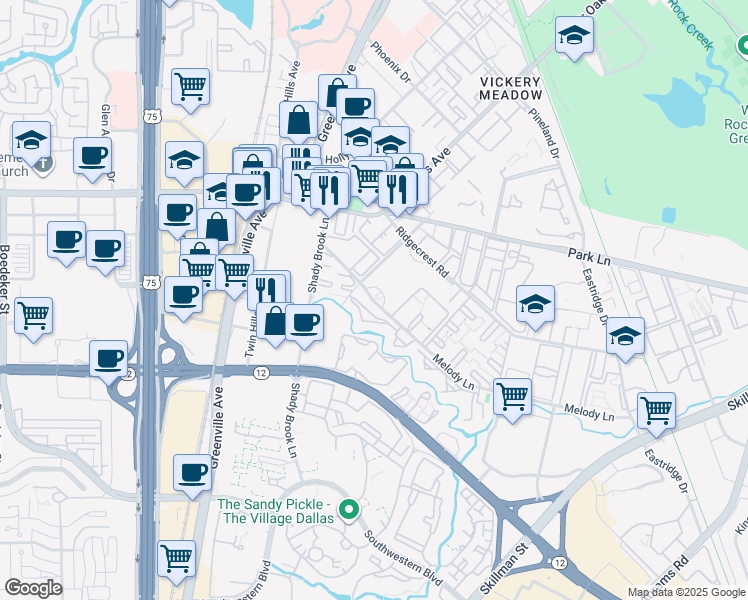This screenshot has height=600, width=748.
Task: Click the green pin near Rock Creek
Action: pos(742,45)
